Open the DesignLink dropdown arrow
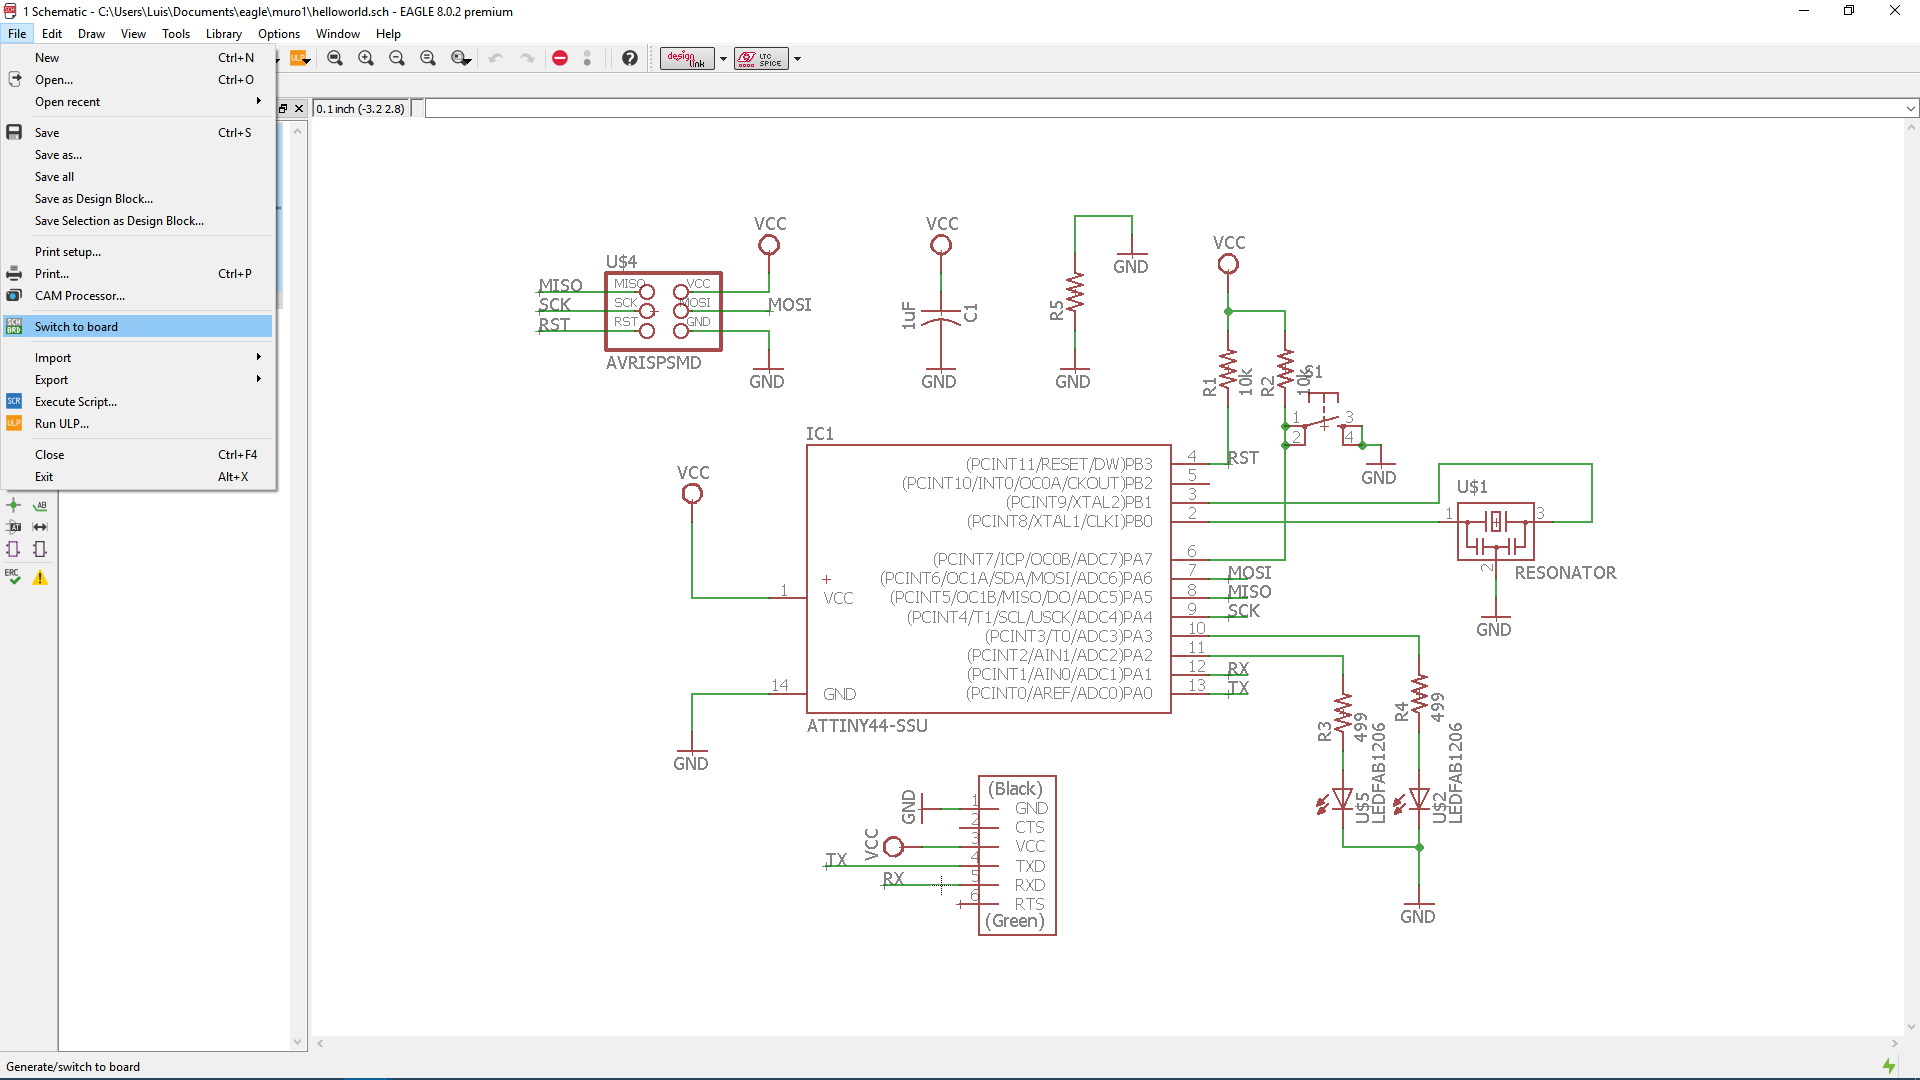The height and width of the screenshot is (1080, 1920). (x=723, y=58)
